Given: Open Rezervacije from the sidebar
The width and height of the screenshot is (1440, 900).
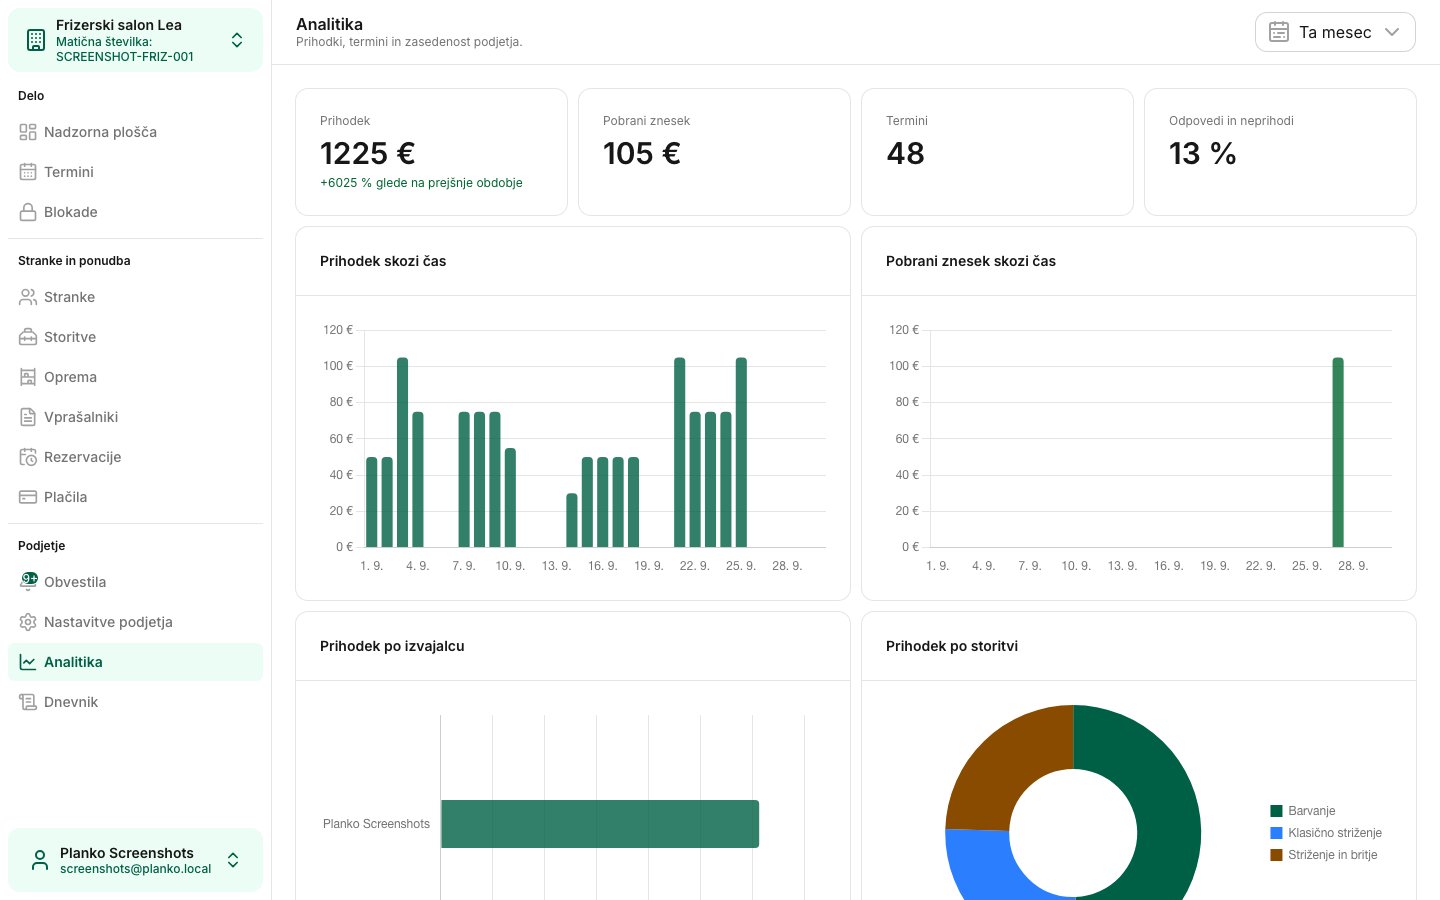Looking at the screenshot, I should [136, 457].
